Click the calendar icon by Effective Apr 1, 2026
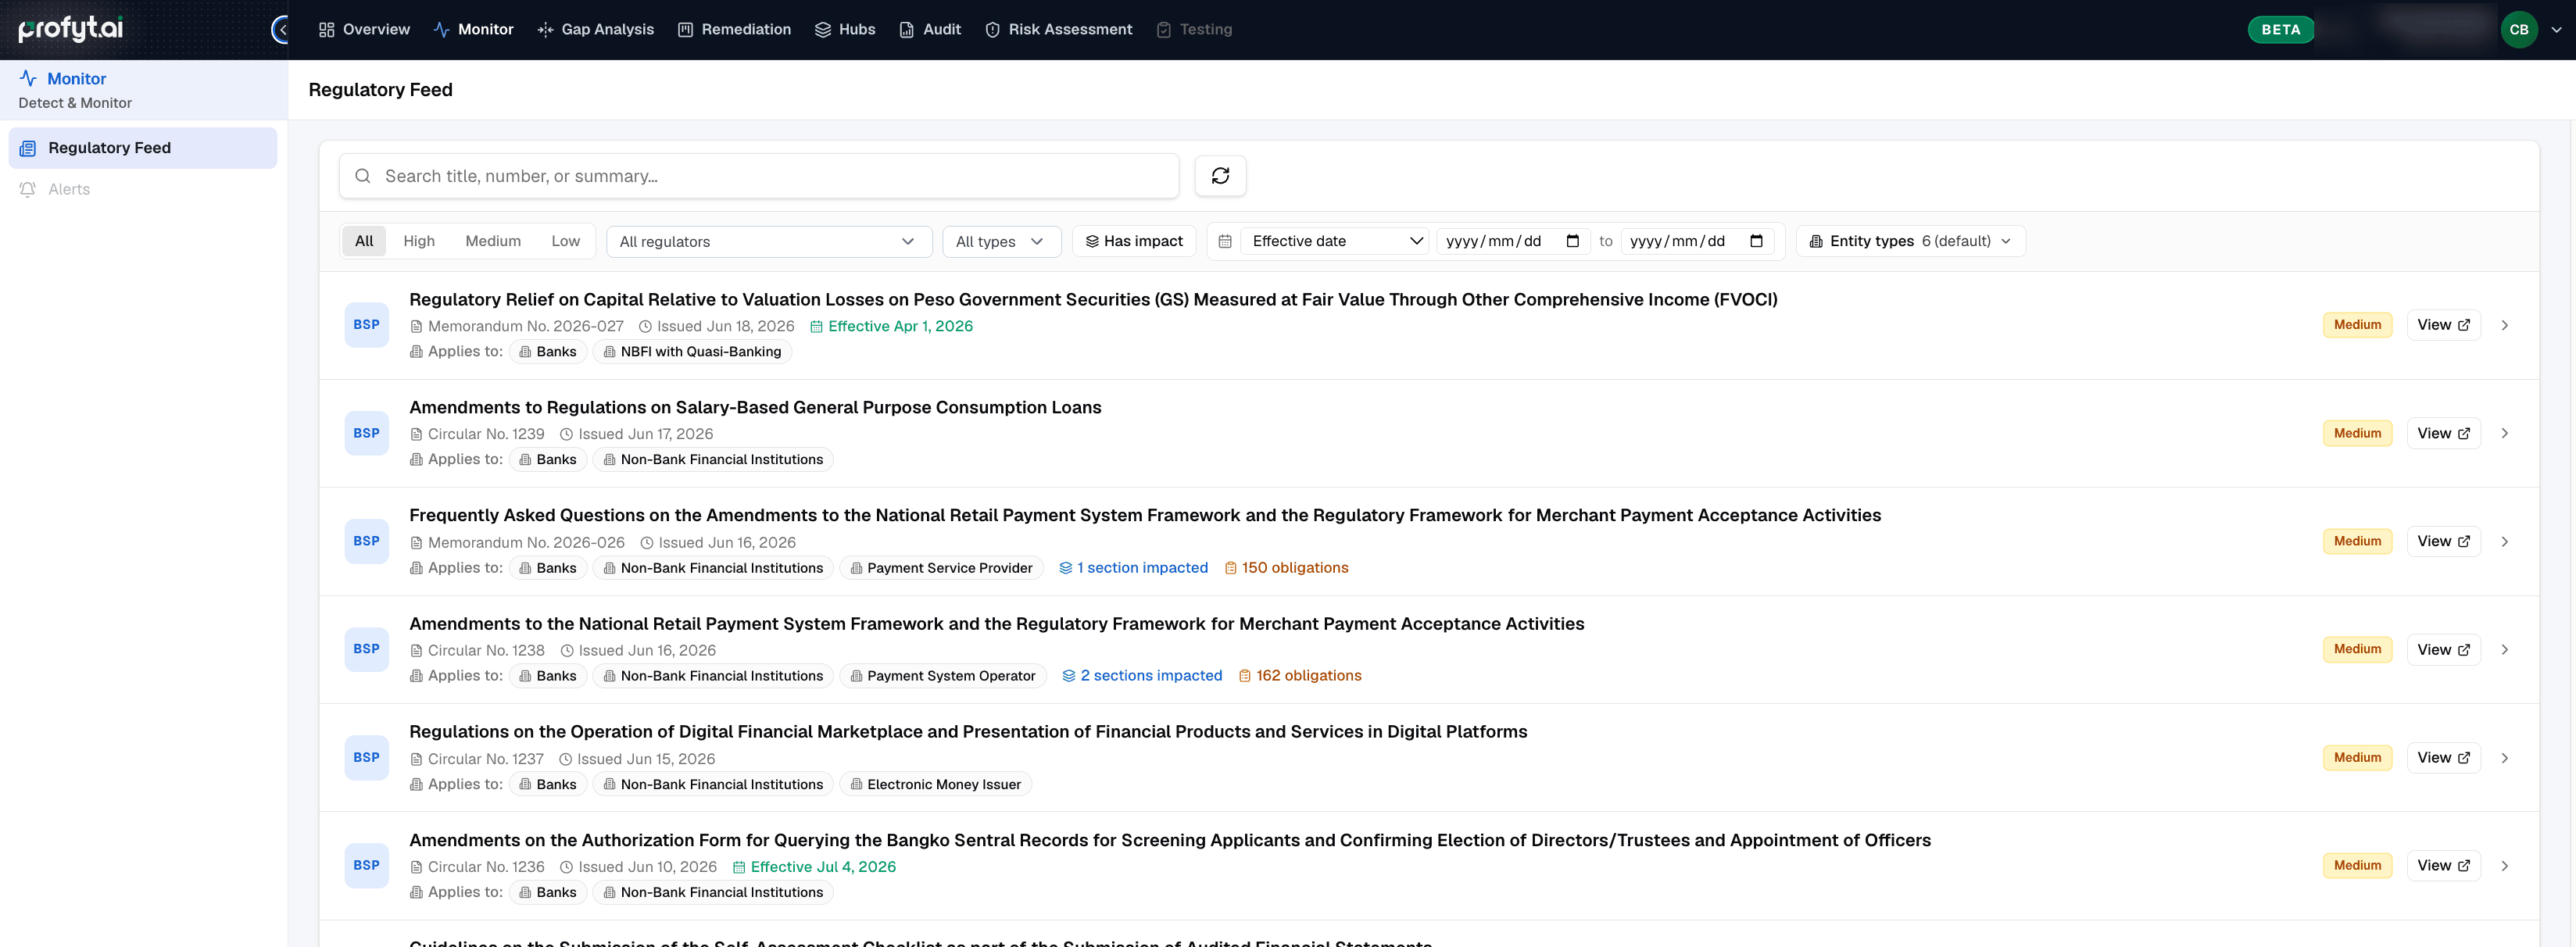The image size is (2576, 947). pos(816,326)
